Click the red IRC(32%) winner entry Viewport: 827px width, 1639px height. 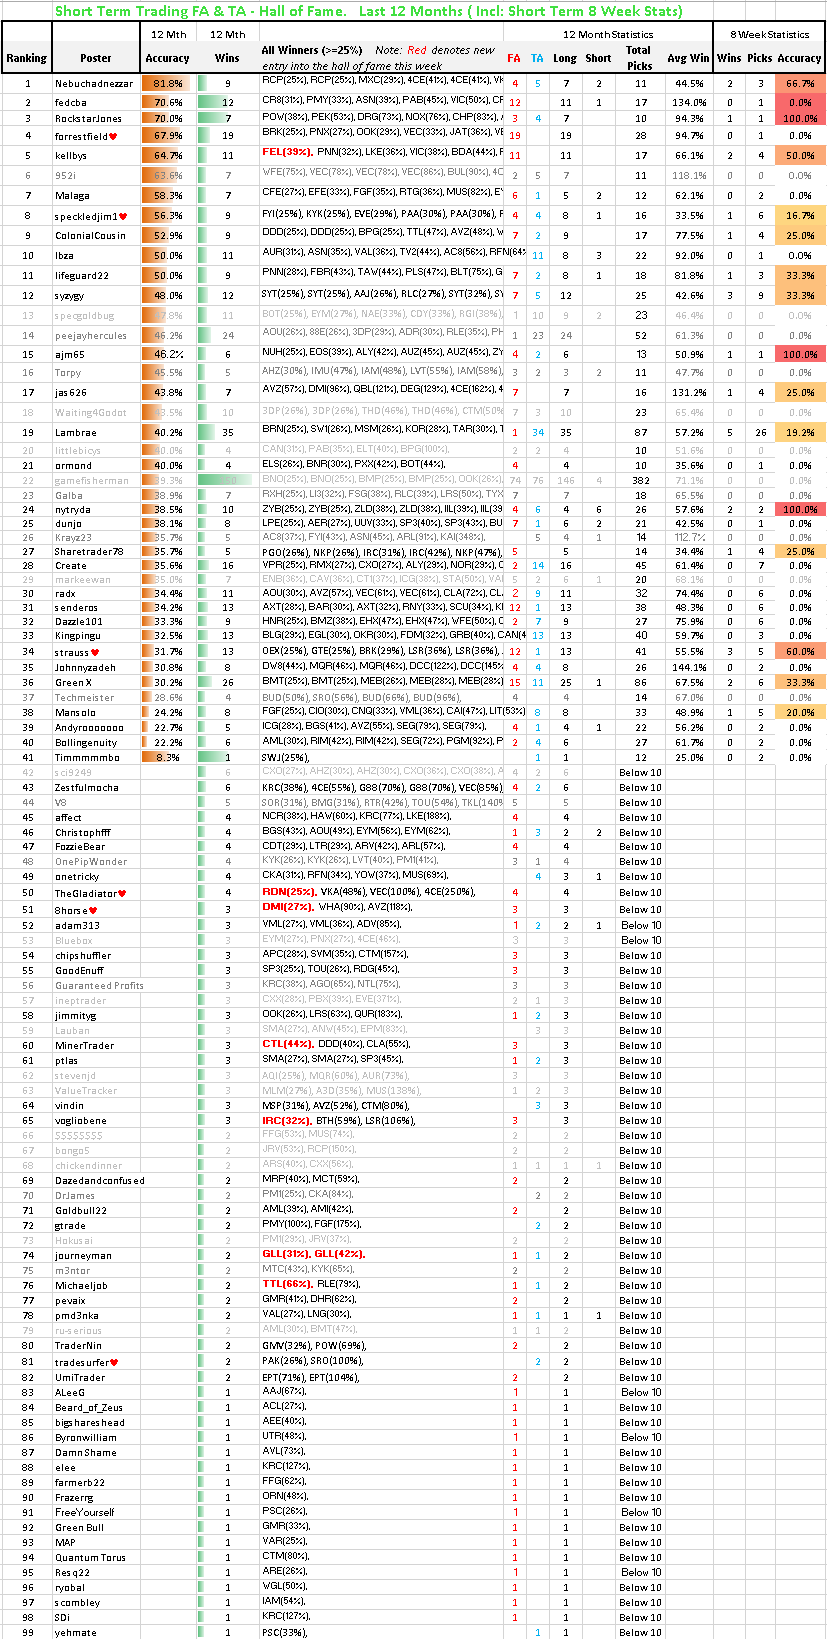click(x=287, y=1120)
